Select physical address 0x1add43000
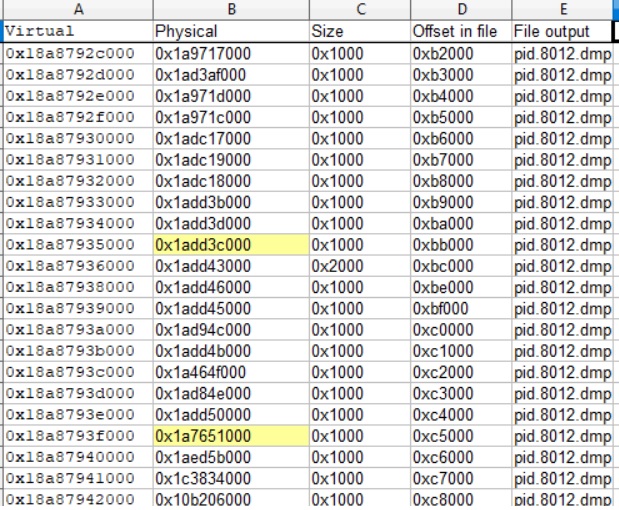Screen dimensions: 619x510 pyautogui.click(x=231, y=266)
